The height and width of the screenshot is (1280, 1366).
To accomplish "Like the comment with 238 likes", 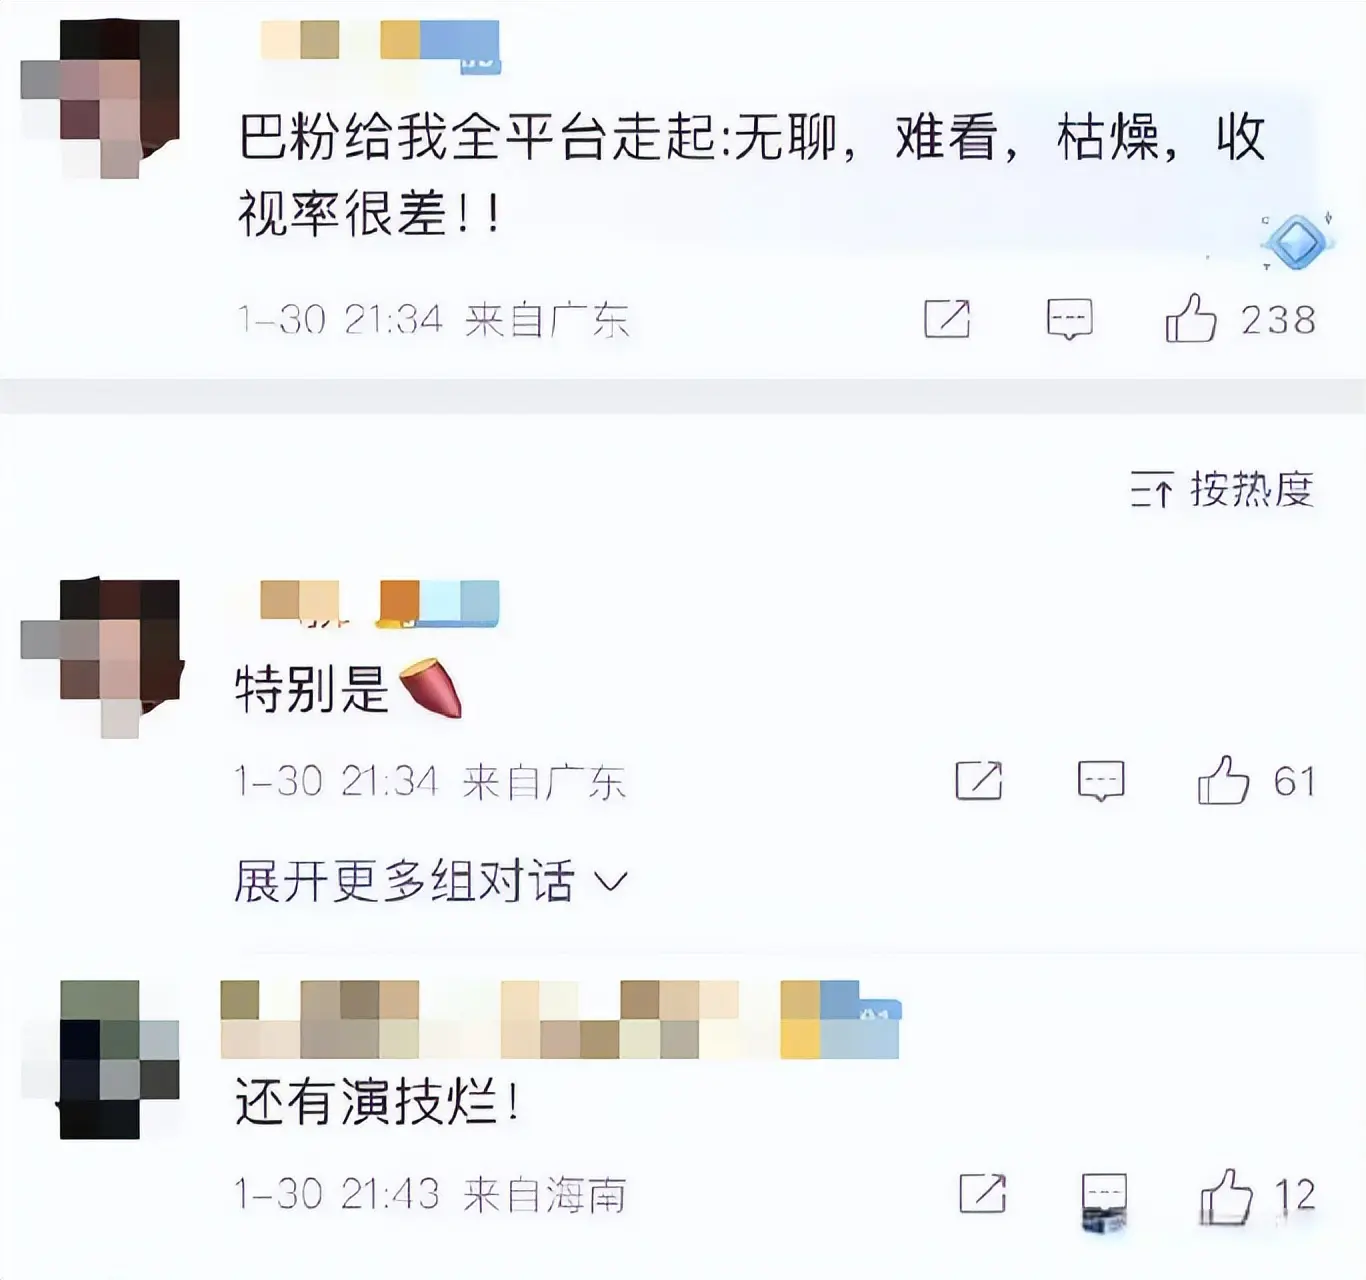I will coord(1191,319).
